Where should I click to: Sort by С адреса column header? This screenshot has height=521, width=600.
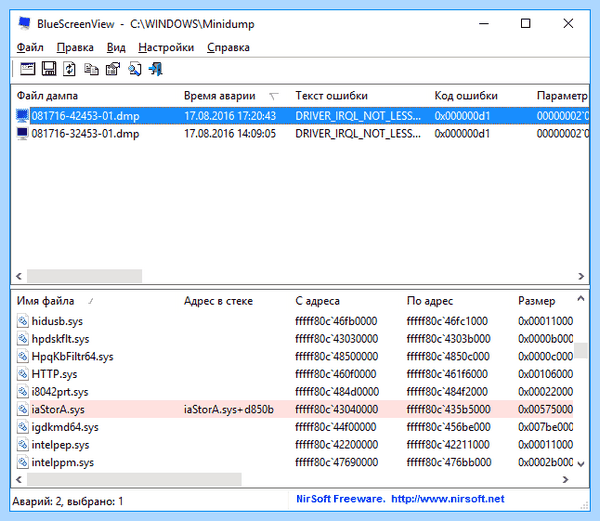tap(317, 301)
